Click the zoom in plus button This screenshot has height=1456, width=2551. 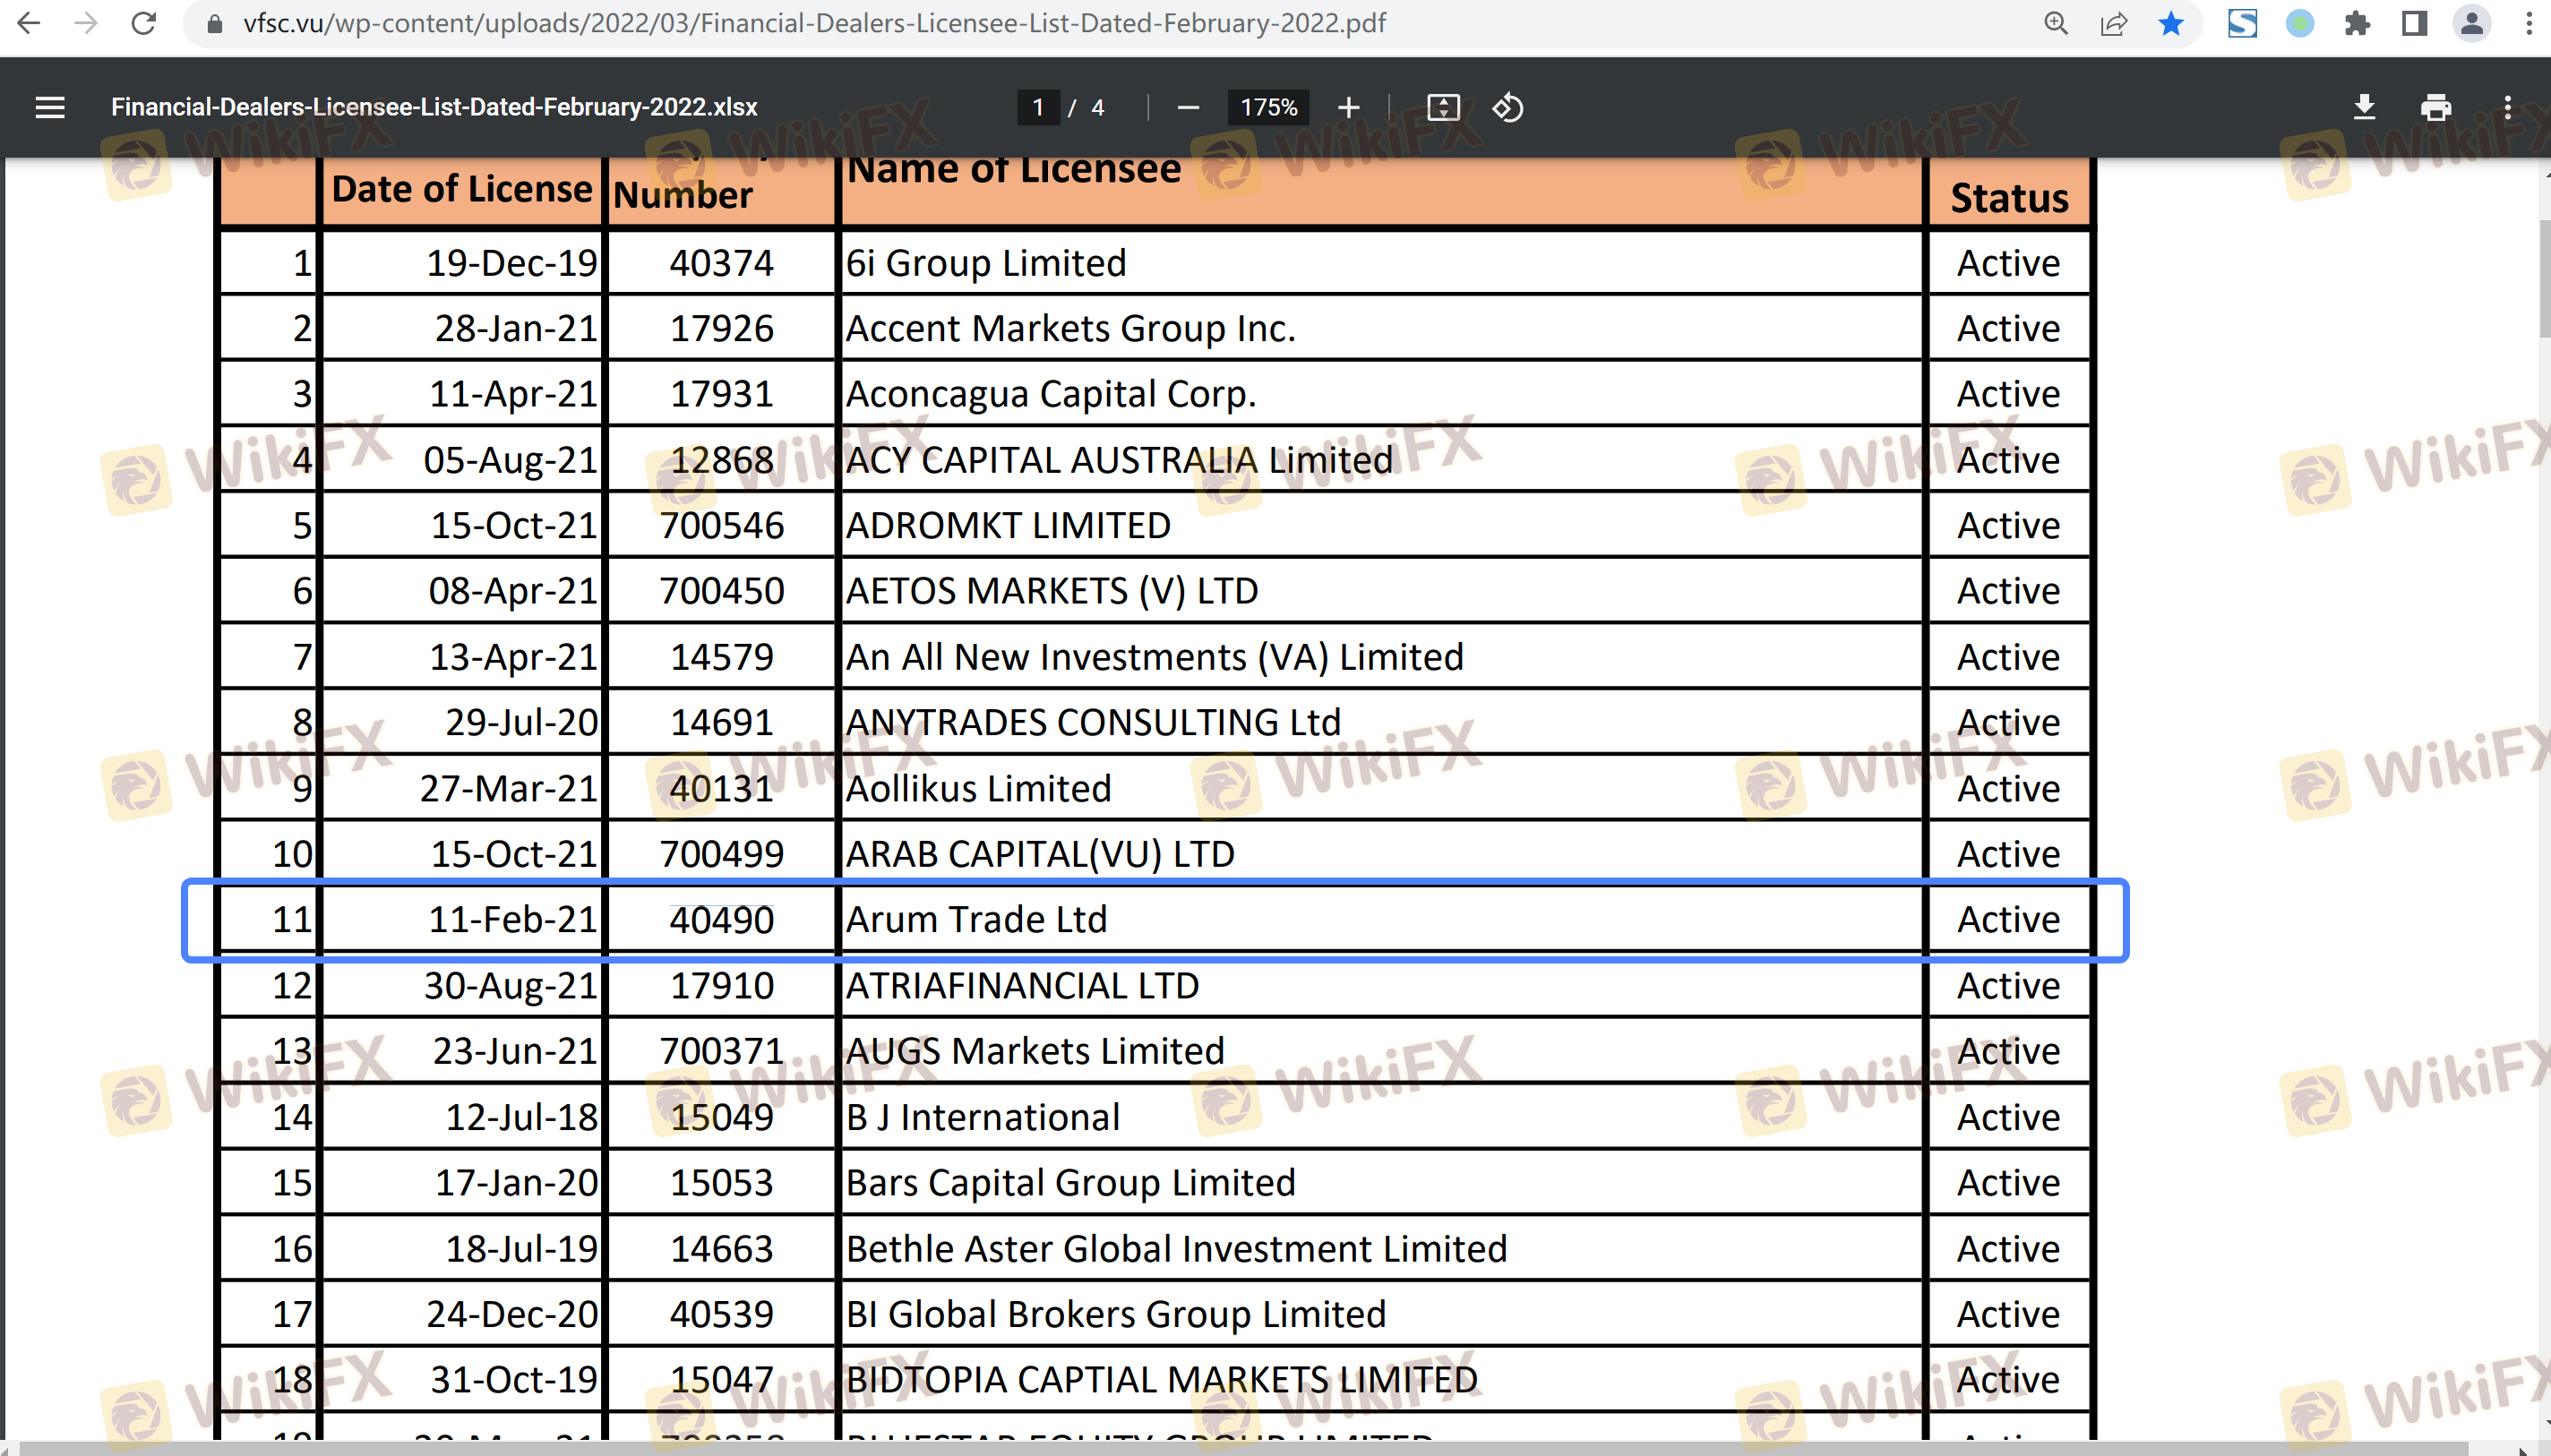pyautogui.click(x=1348, y=107)
